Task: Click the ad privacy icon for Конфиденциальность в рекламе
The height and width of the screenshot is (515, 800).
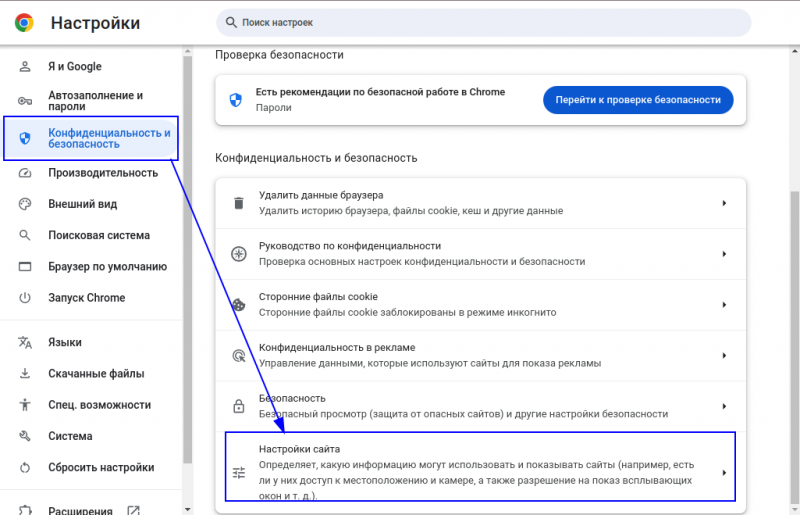Action: [x=238, y=355]
